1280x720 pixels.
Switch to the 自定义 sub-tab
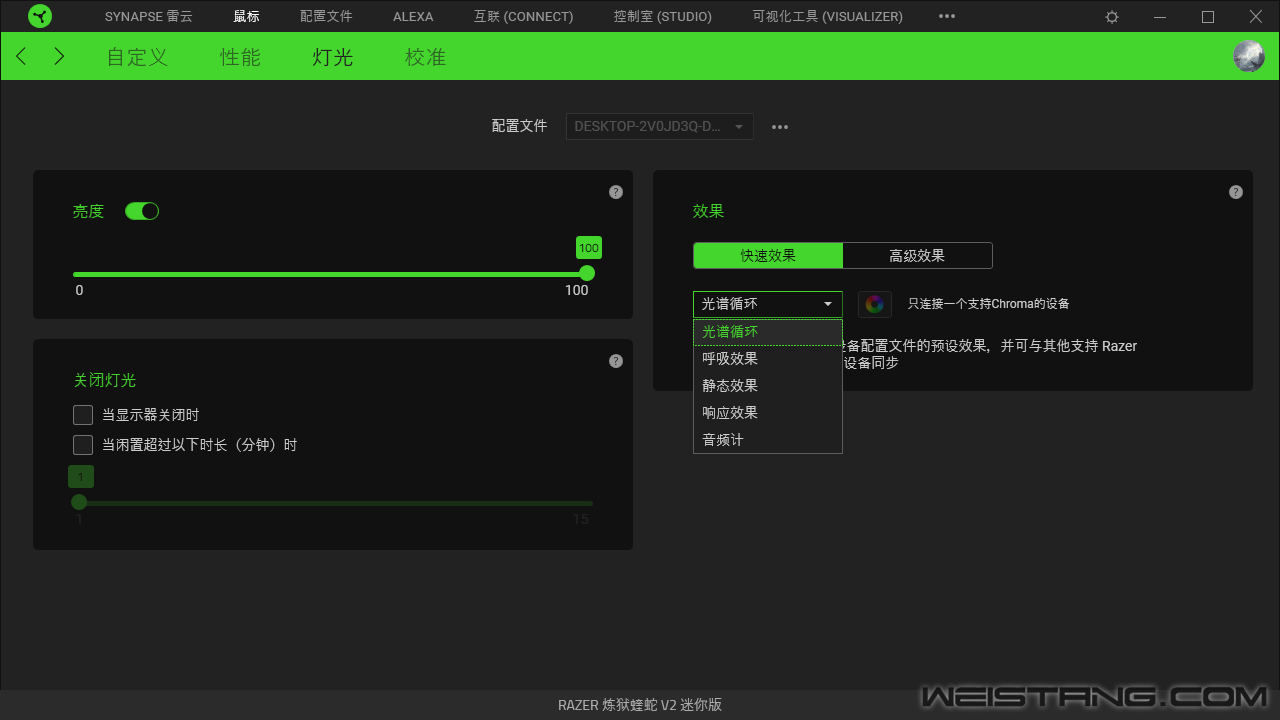(x=137, y=57)
